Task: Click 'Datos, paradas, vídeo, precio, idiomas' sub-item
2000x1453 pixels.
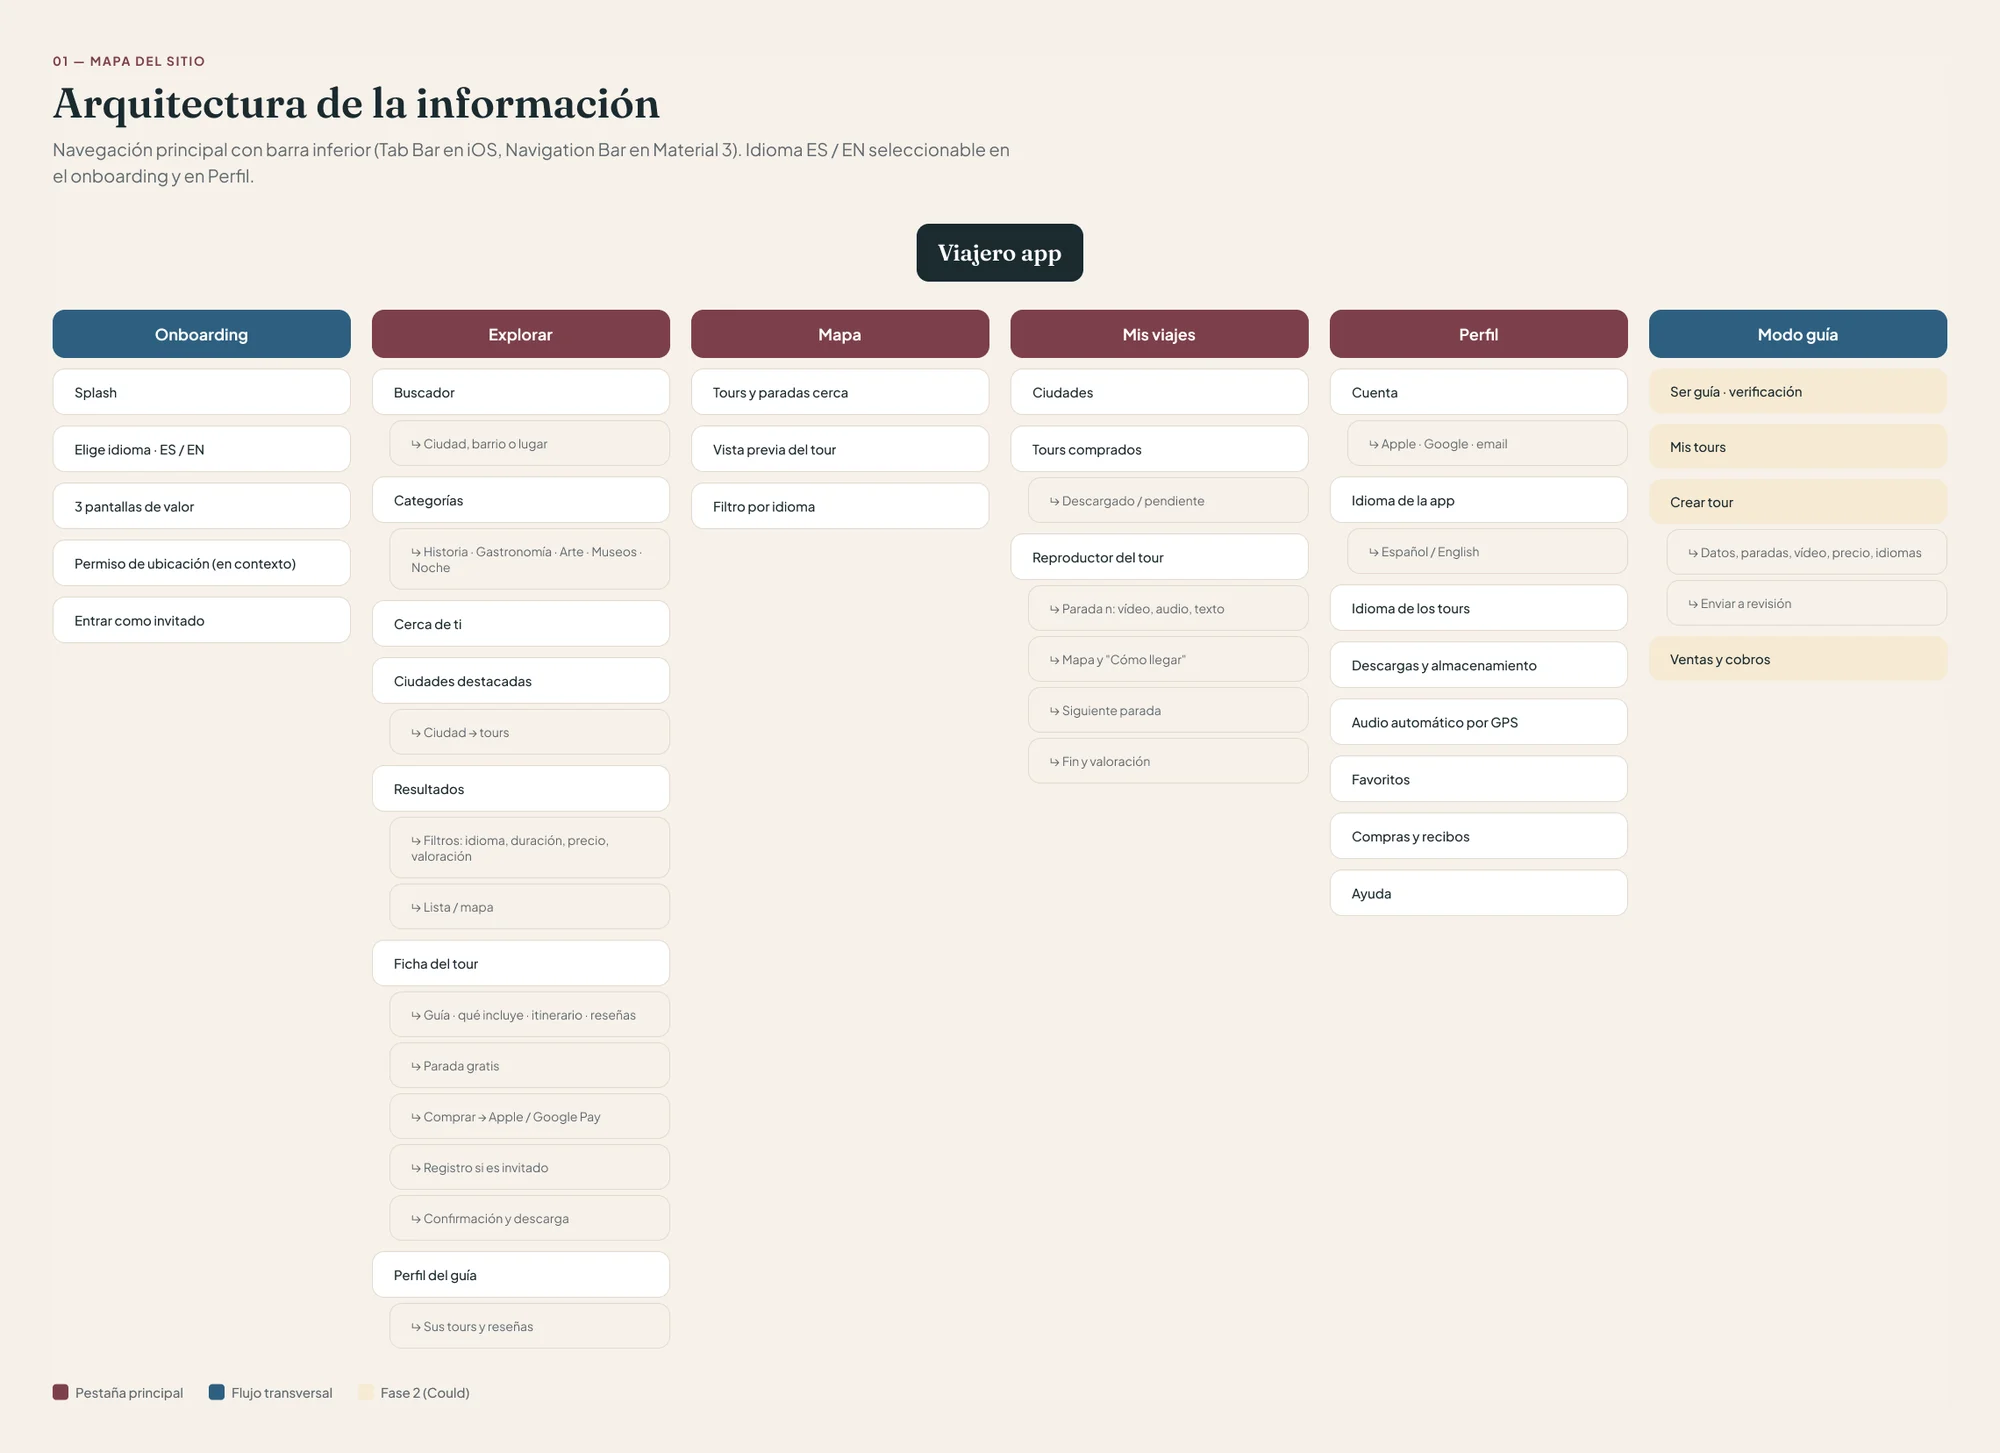Action: click(1807, 552)
